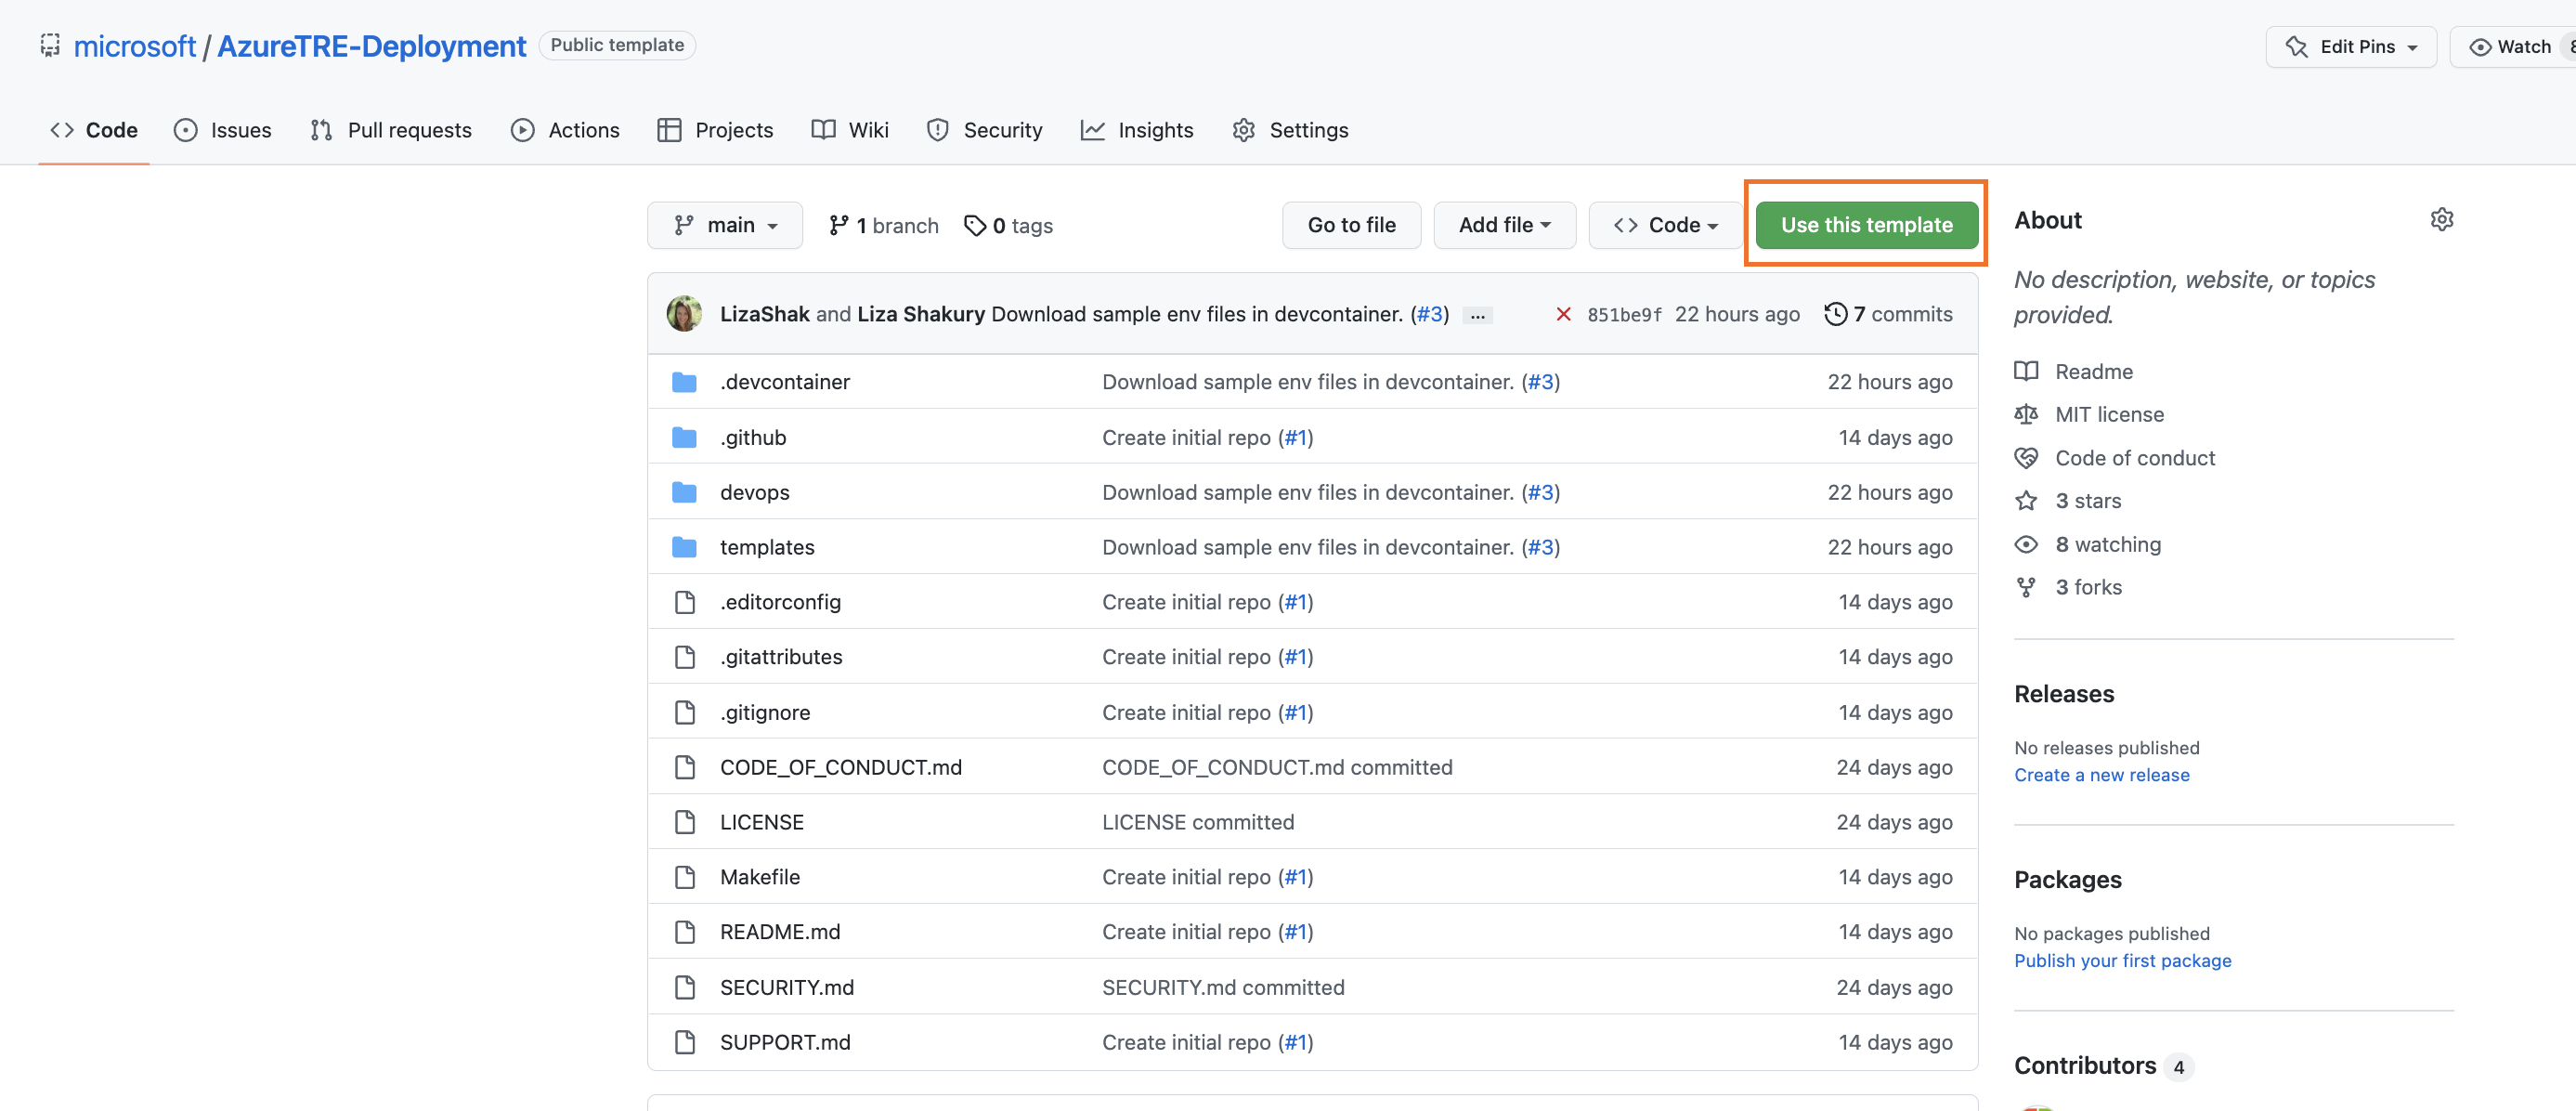The height and width of the screenshot is (1111, 2576).
Task: Open About section settings gear
Action: tap(2443, 219)
